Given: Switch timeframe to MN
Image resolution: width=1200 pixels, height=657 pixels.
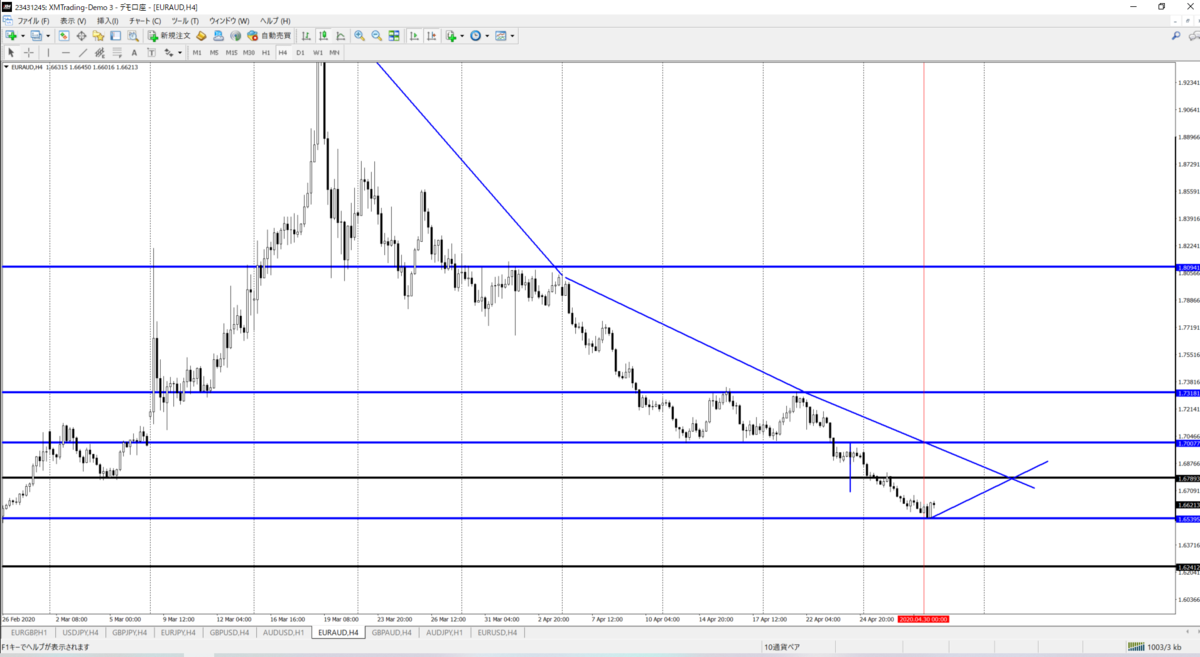Looking at the screenshot, I should click(x=334, y=52).
